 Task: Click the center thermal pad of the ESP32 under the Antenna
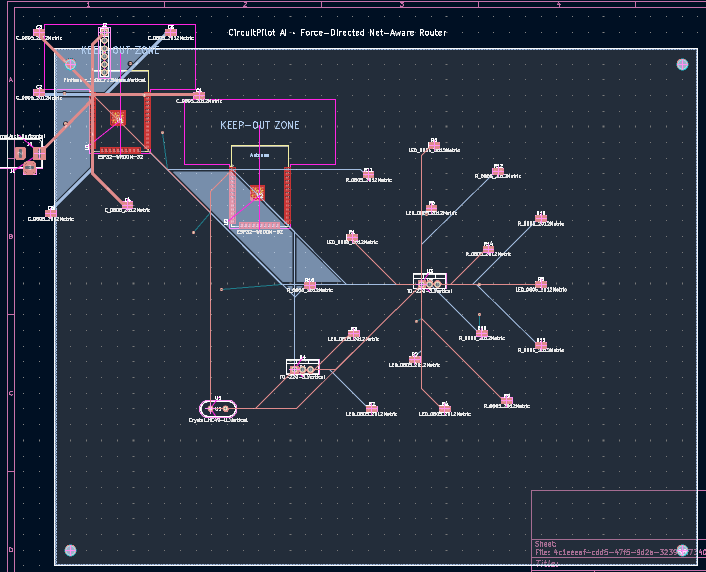(258, 193)
